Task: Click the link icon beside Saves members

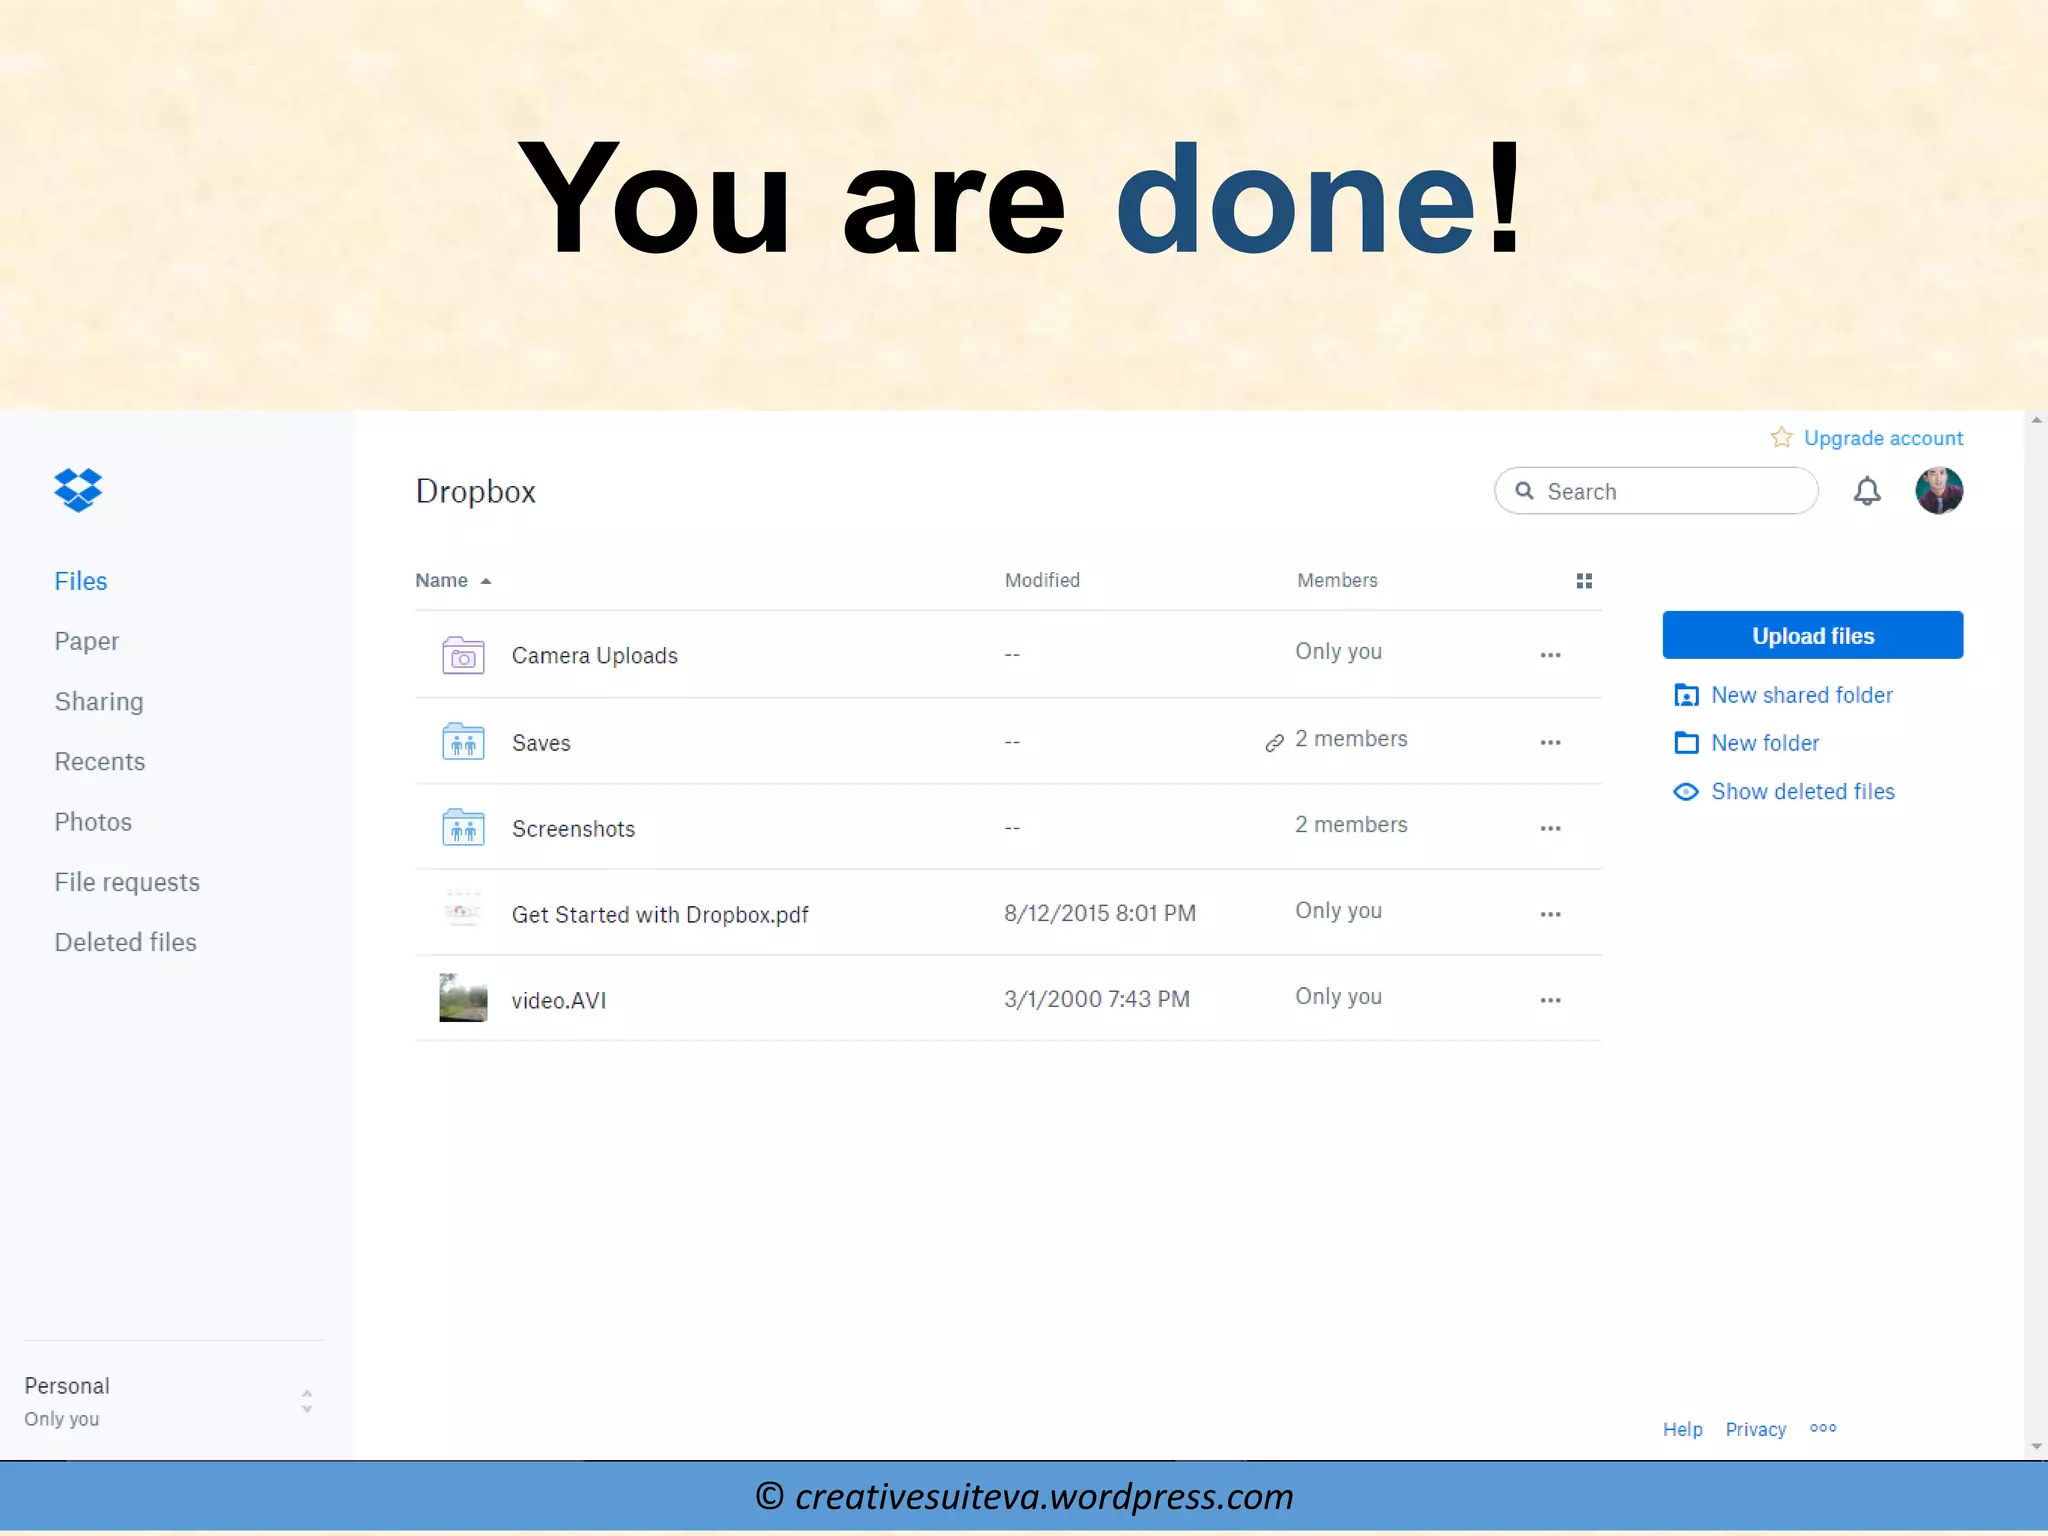Action: (1274, 742)
